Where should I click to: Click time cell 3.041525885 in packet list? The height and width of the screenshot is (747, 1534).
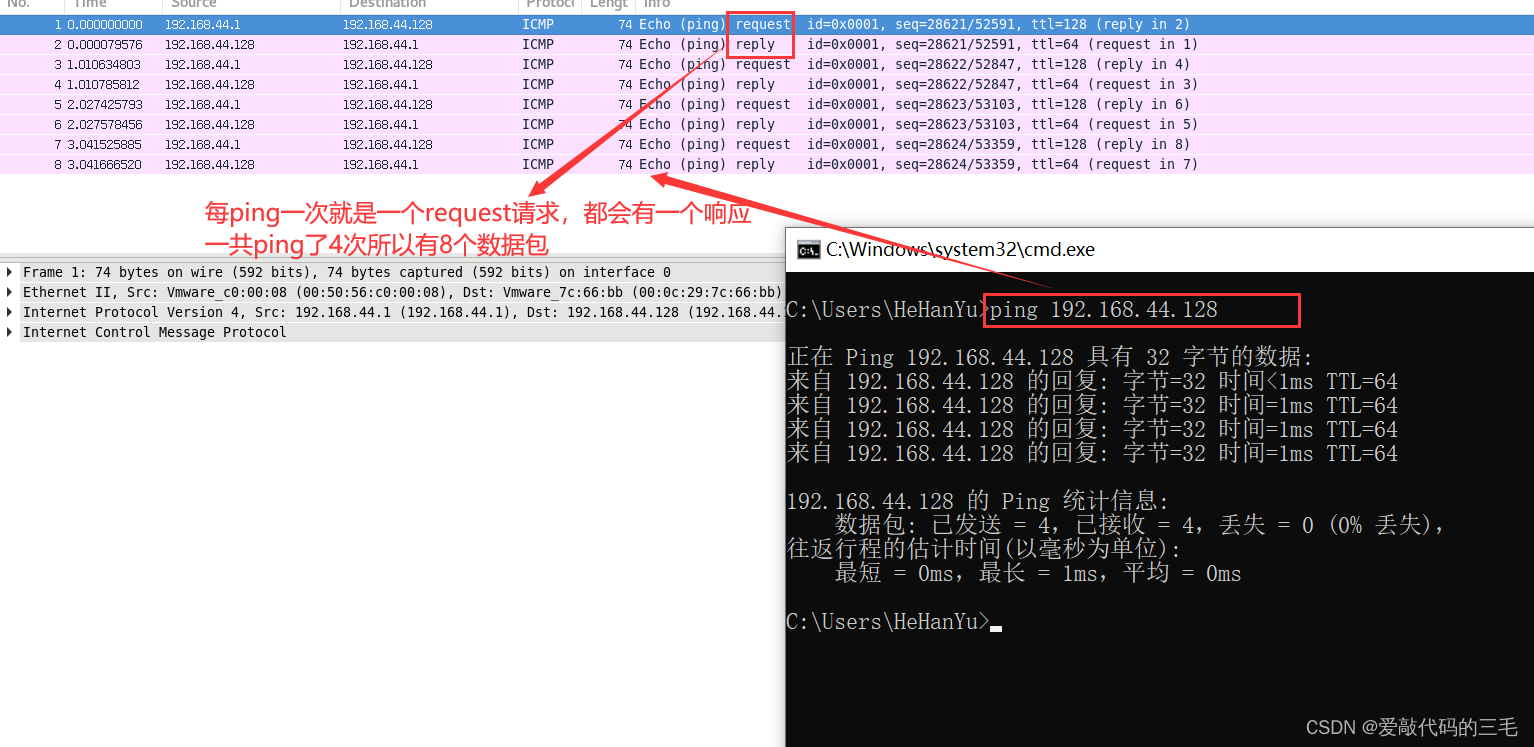tap(105, 144)
